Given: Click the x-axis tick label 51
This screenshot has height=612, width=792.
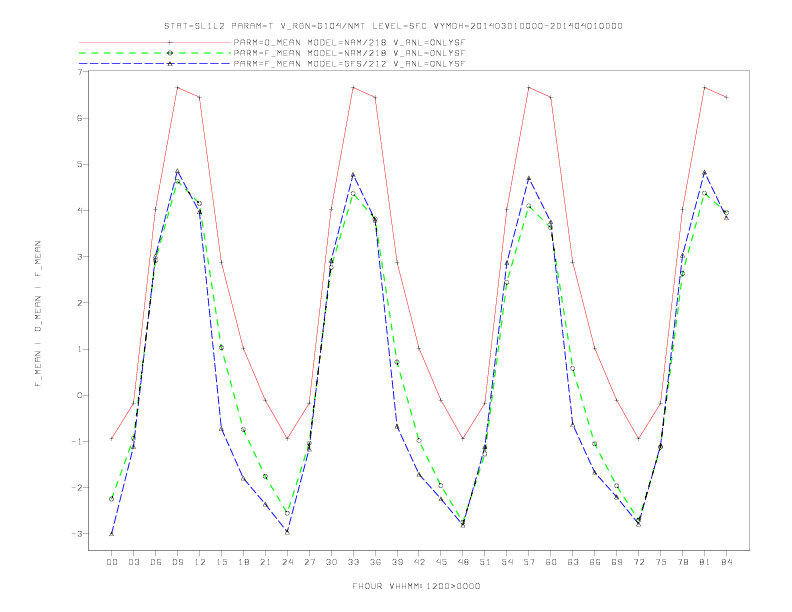Looking at the screenshot, I should point(485,562).
